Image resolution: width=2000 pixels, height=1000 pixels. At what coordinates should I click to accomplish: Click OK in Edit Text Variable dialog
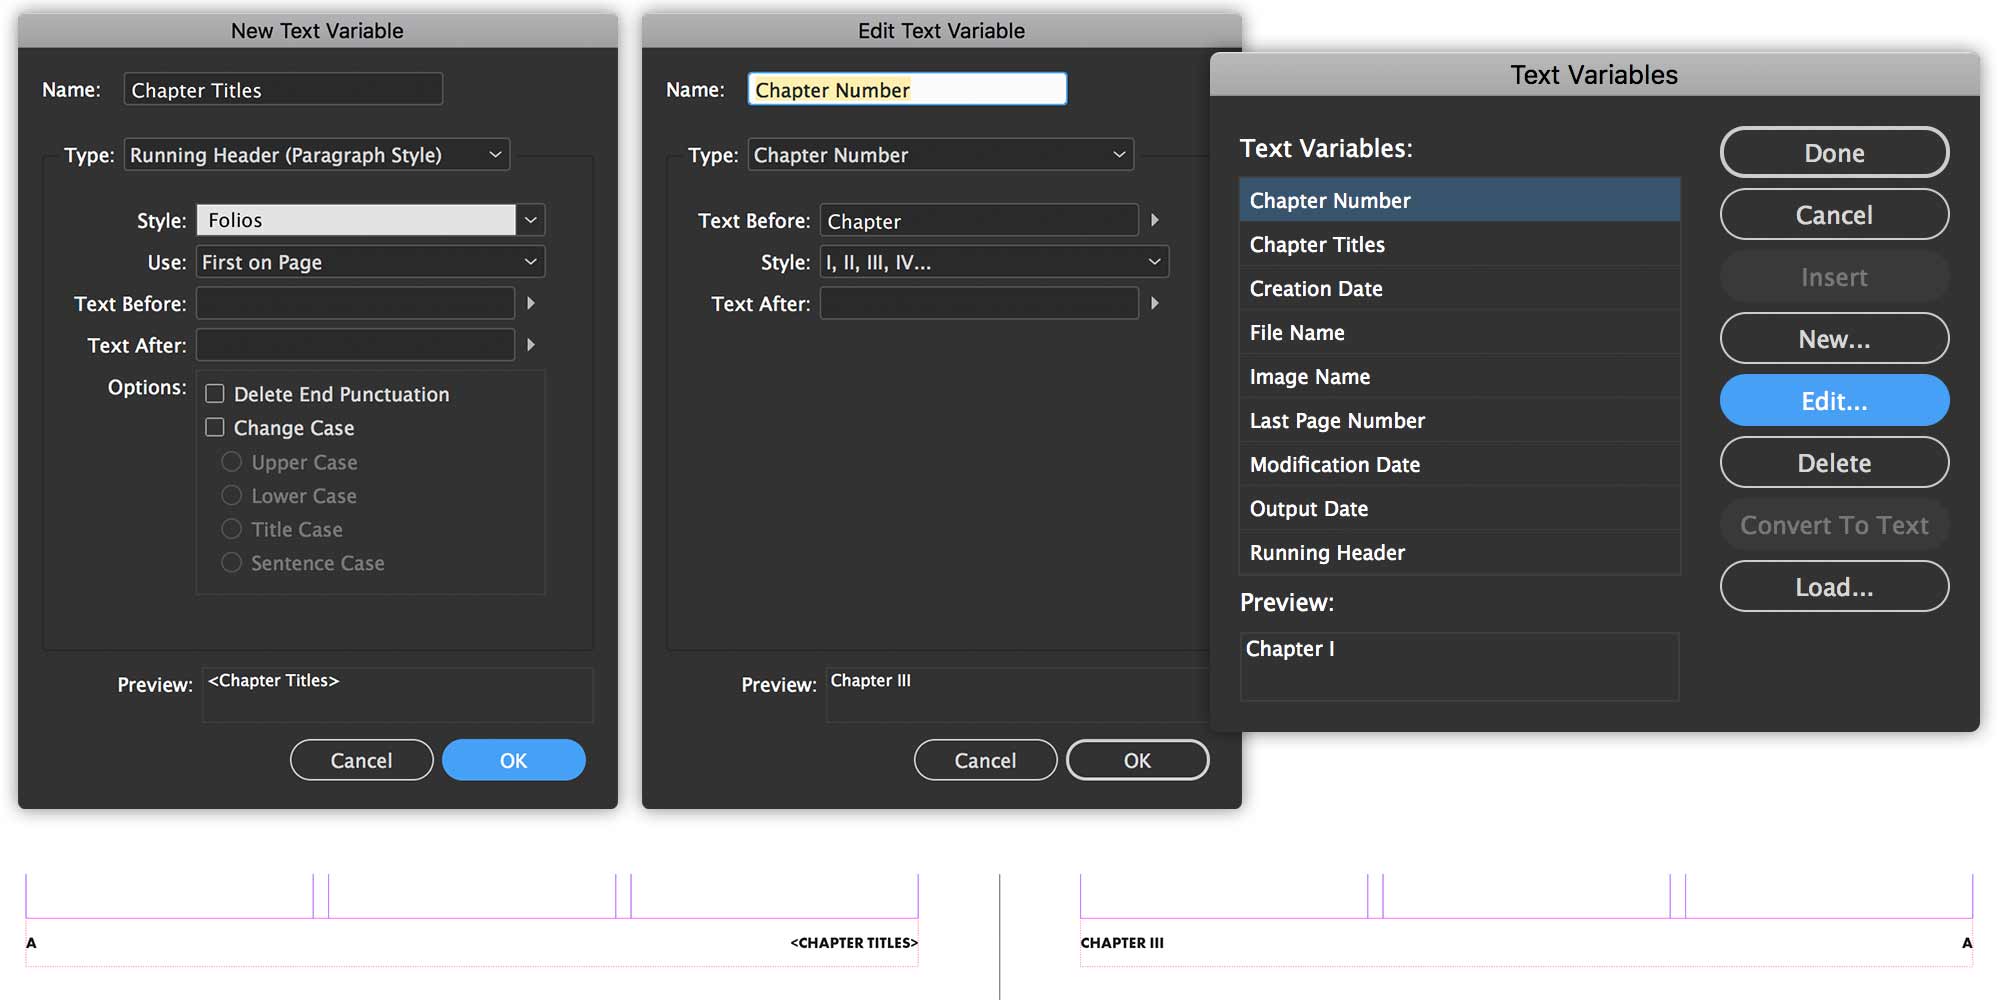pos(1137,760)
